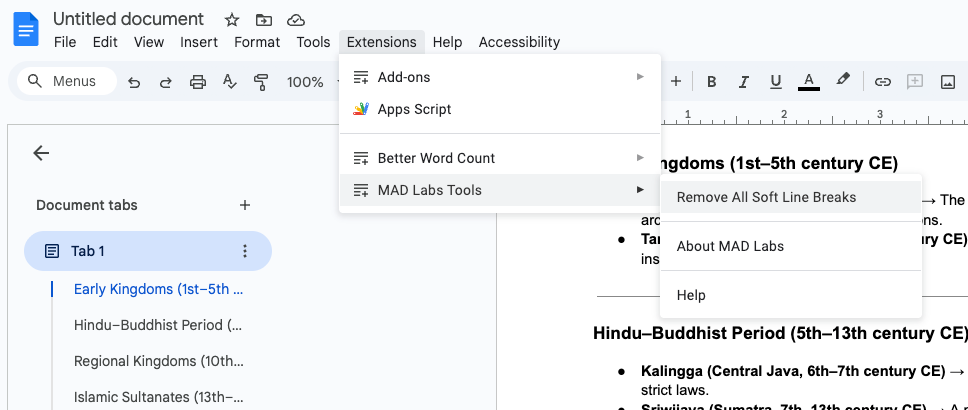This screenshot has width=968, height=410.
Task: Toggle bold formatting
Action: [711, 82]
